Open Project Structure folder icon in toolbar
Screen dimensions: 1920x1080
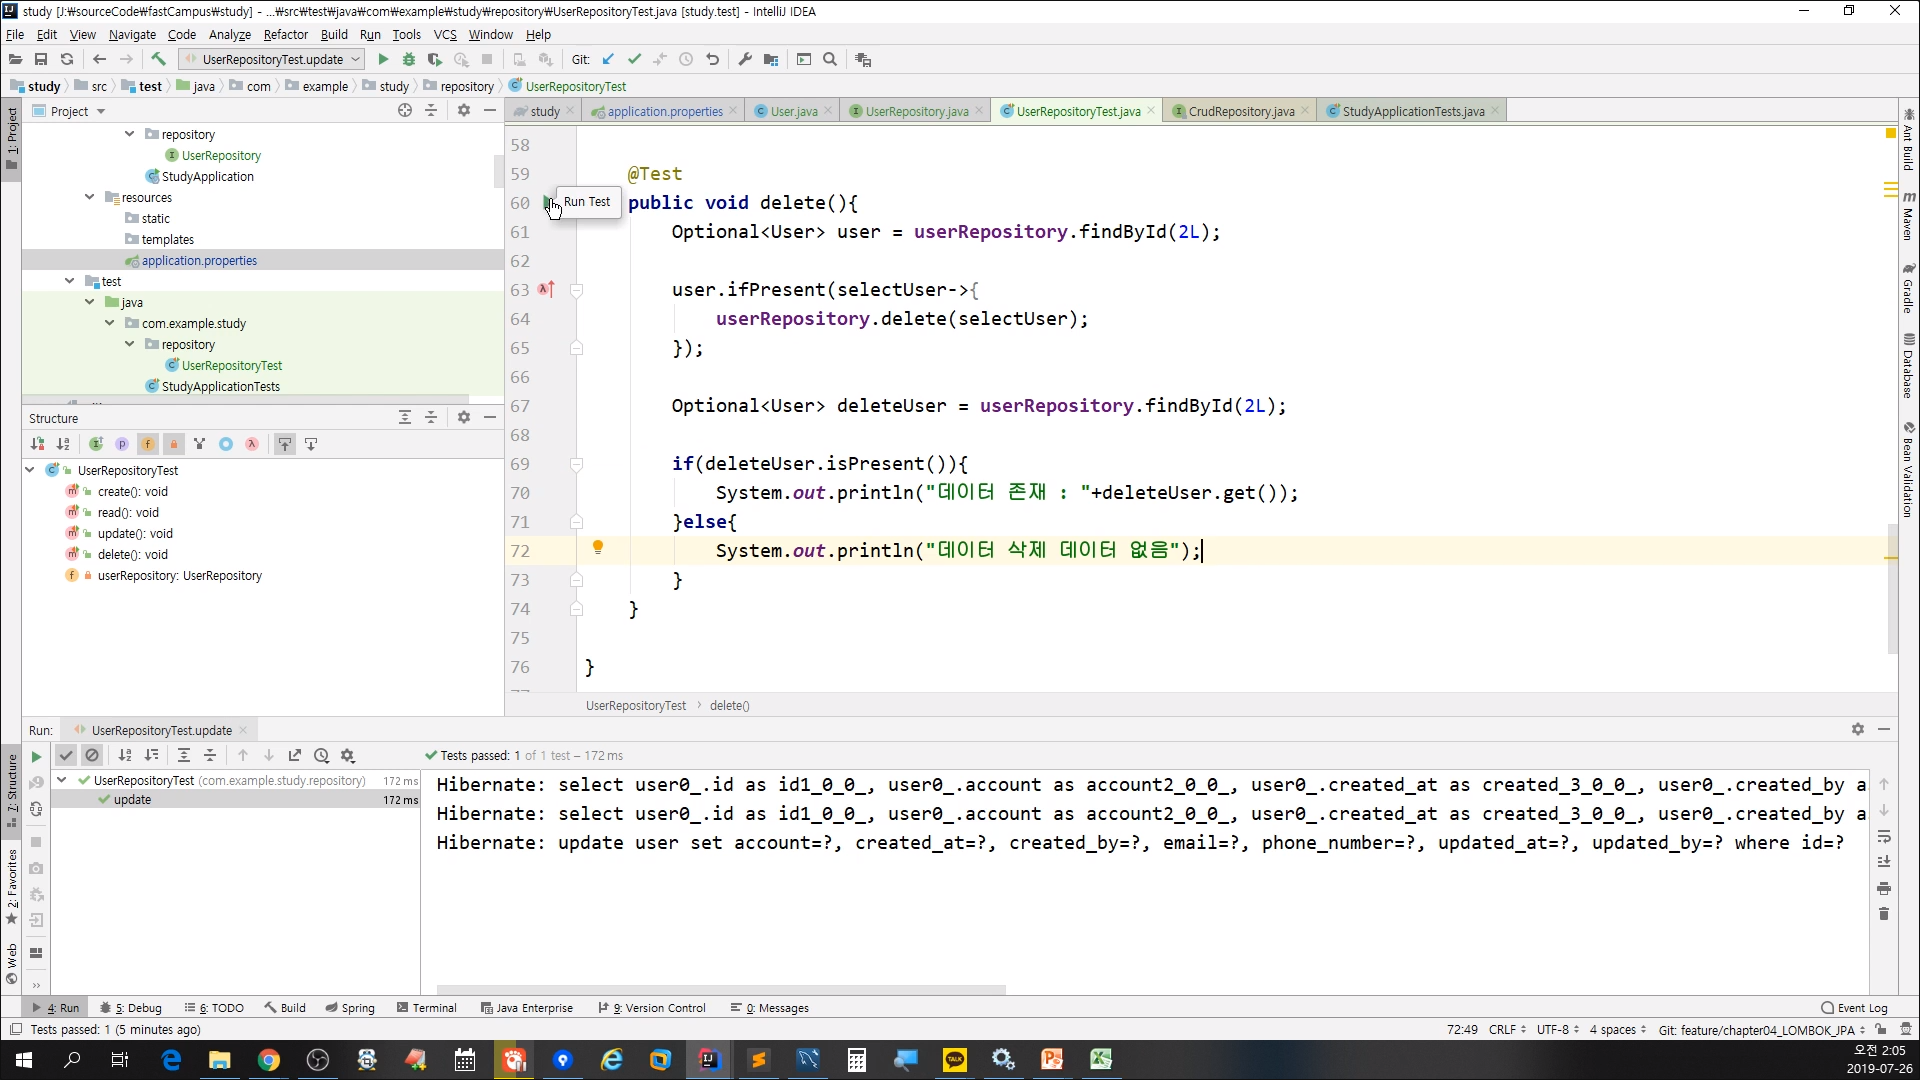click(771, 60)
